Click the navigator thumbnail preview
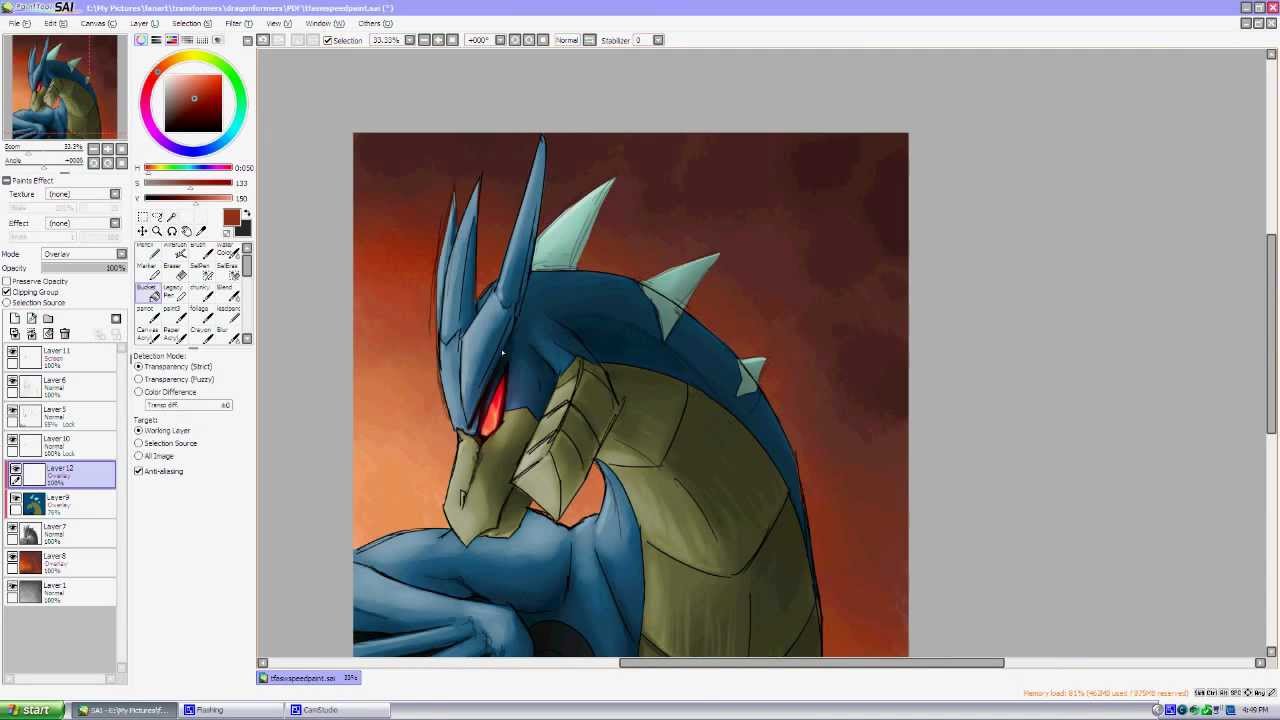1280x720 pixels. pyautogui.click(x=63, y=87)
